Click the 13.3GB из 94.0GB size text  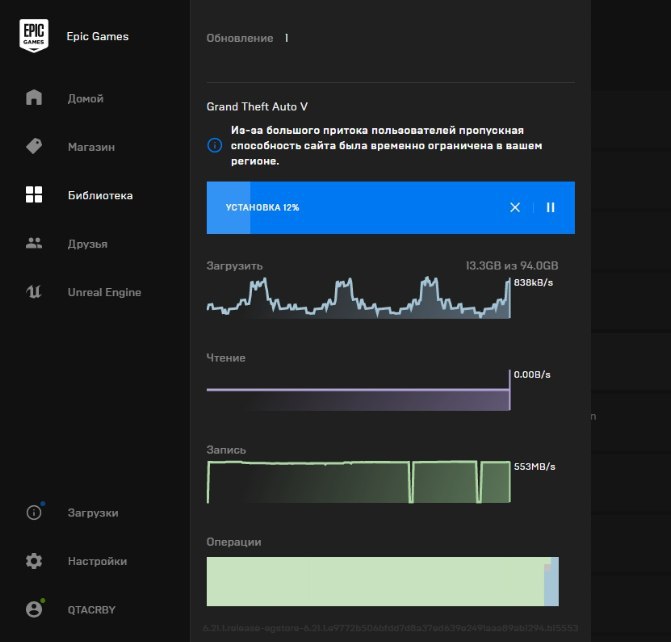pyautogui.click(x=512, y=266)
